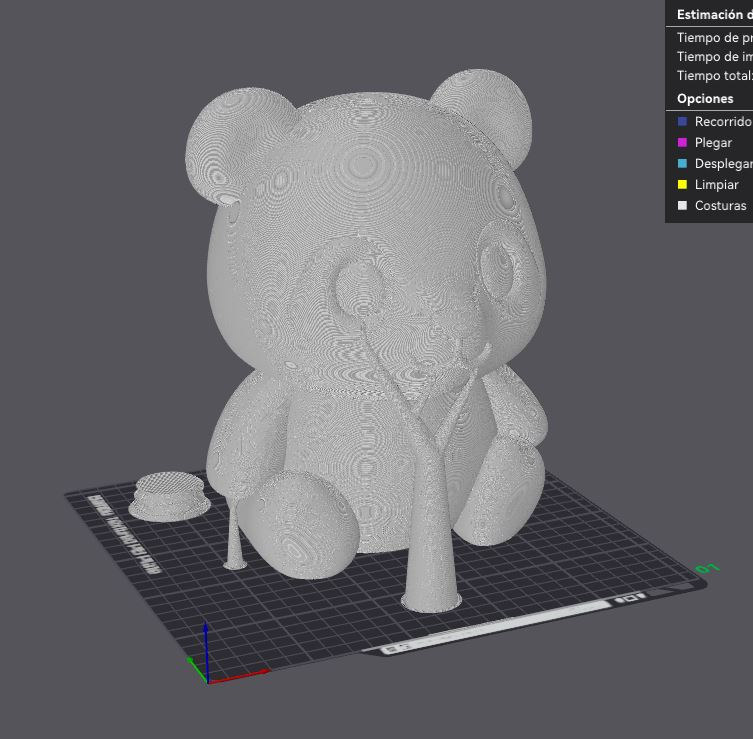Click the Plegar option label
The width and height of the screenshot is (753, 739).
pyautogui.click(x=713, y=143)
